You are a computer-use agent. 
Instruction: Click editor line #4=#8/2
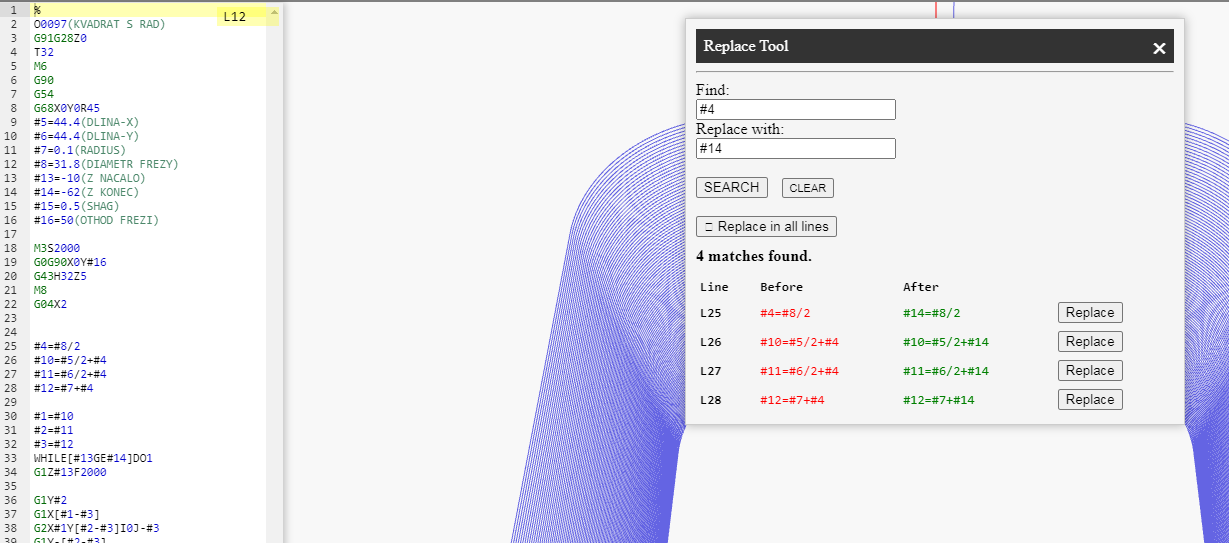(57, 346)
